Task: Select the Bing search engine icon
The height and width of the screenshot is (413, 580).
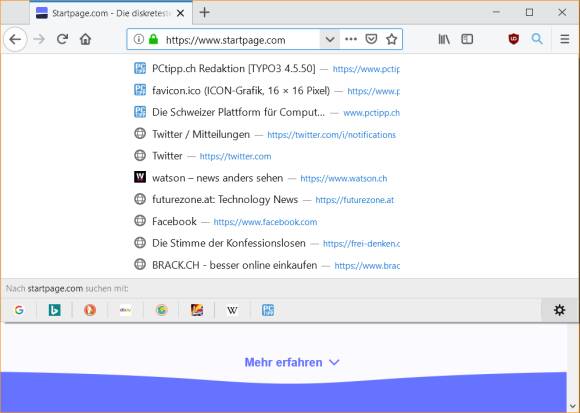Action: pos(55,310)
